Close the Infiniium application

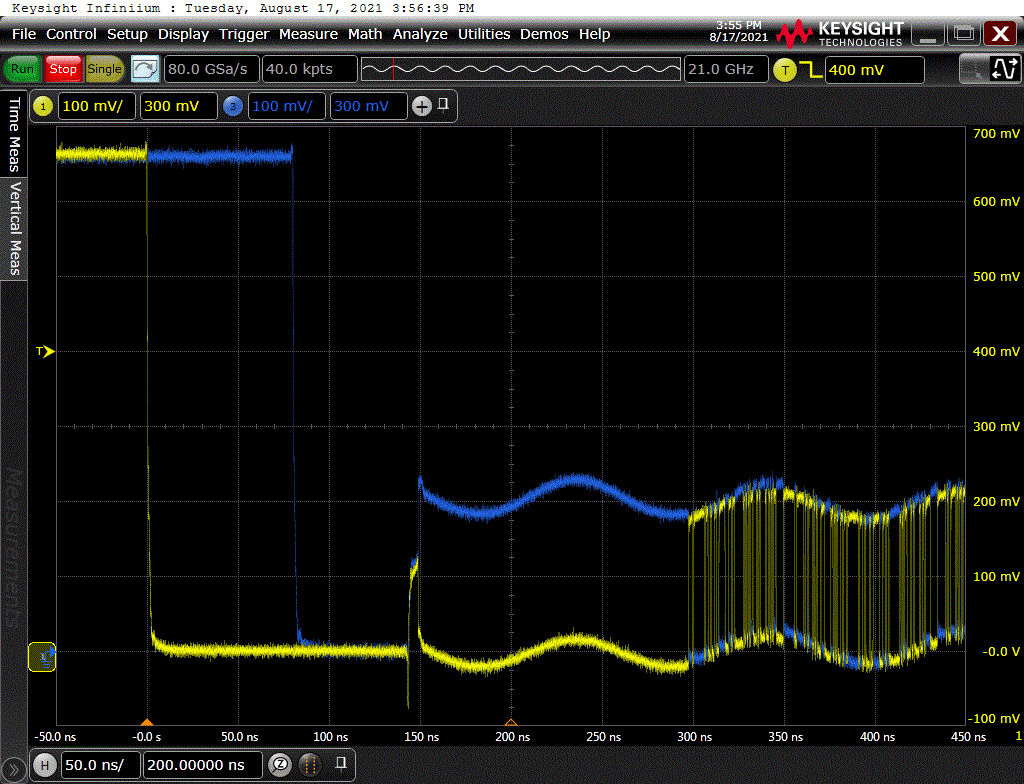[1000, 34]
